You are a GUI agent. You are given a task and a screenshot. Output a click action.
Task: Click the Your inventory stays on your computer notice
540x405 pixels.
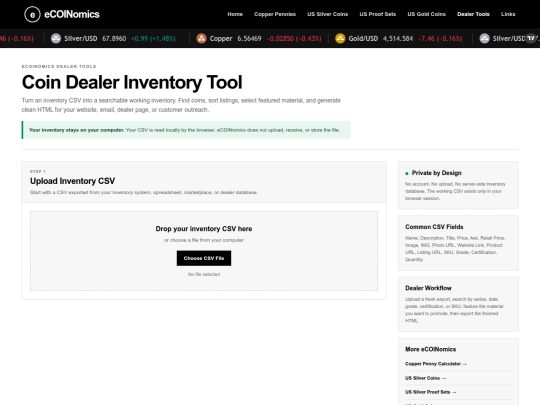pos(186,130)
